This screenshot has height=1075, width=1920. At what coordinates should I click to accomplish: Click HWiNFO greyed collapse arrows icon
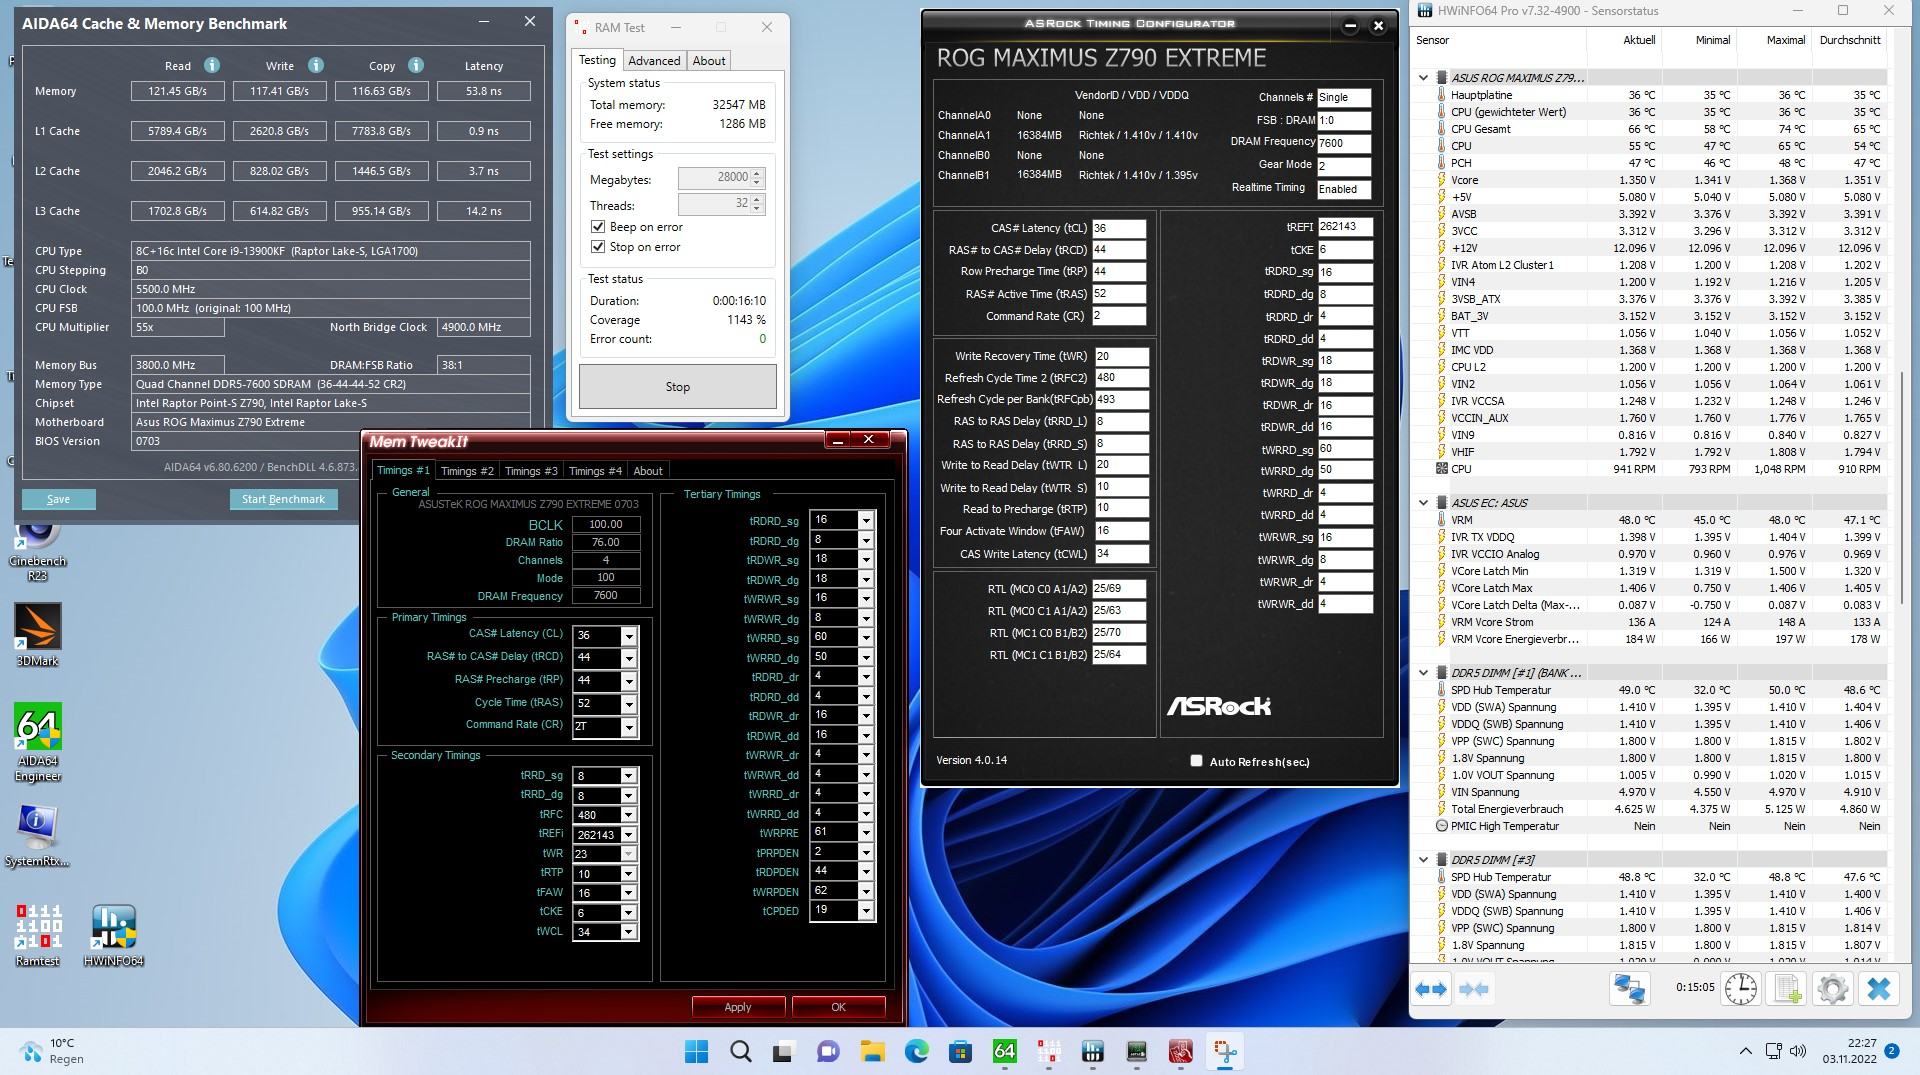1474,989
